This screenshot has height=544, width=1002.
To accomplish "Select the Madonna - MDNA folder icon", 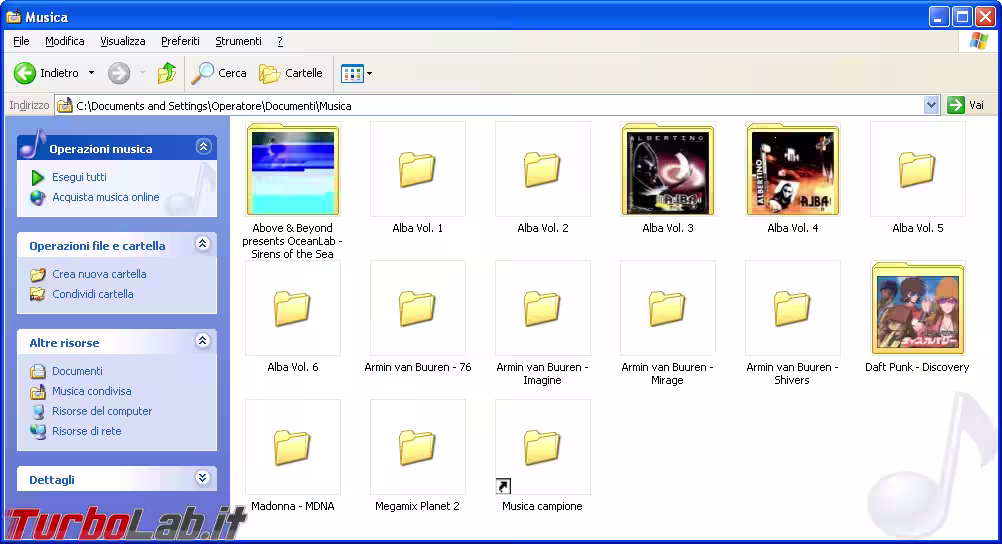I will click(x=292, y=447).
